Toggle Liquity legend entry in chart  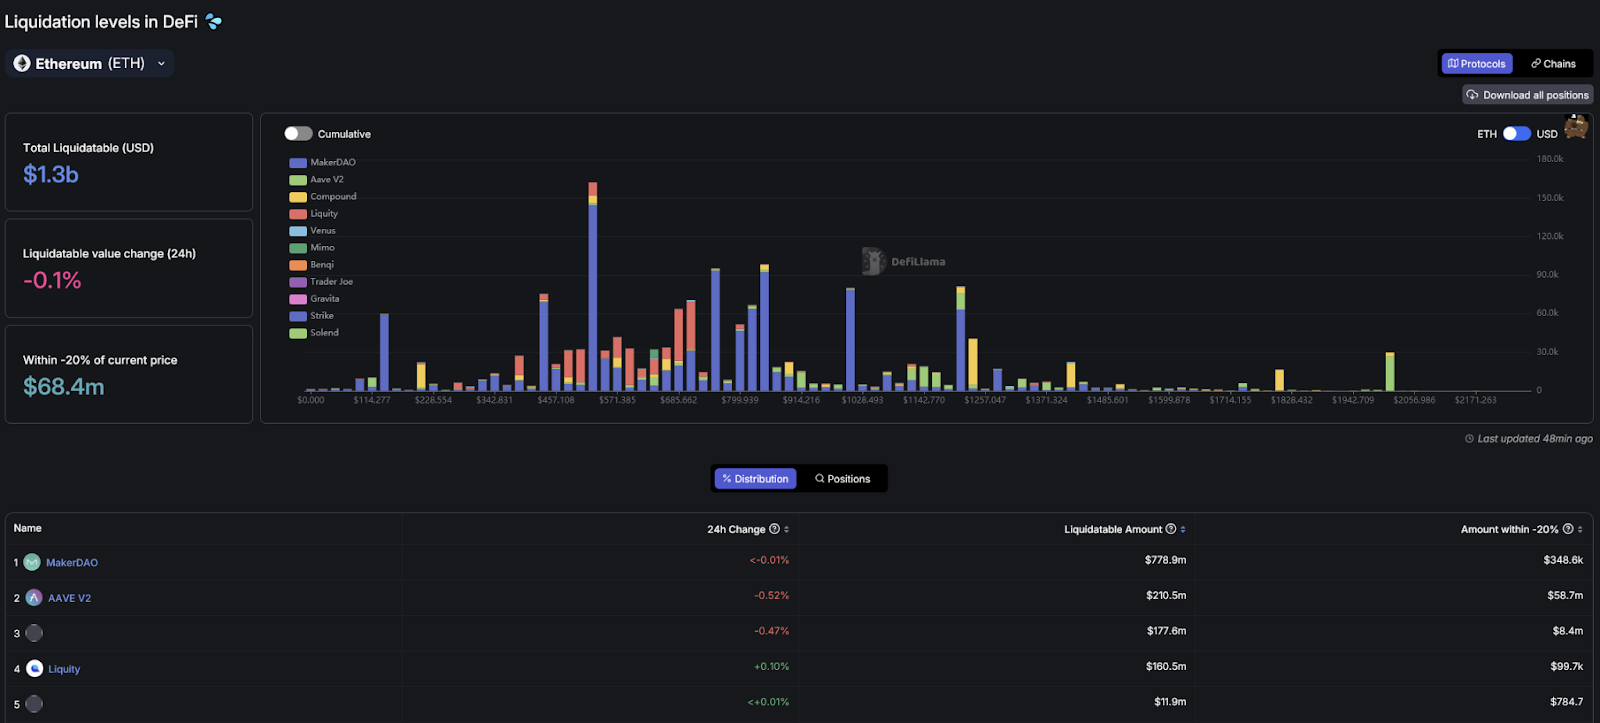[314, 213]
